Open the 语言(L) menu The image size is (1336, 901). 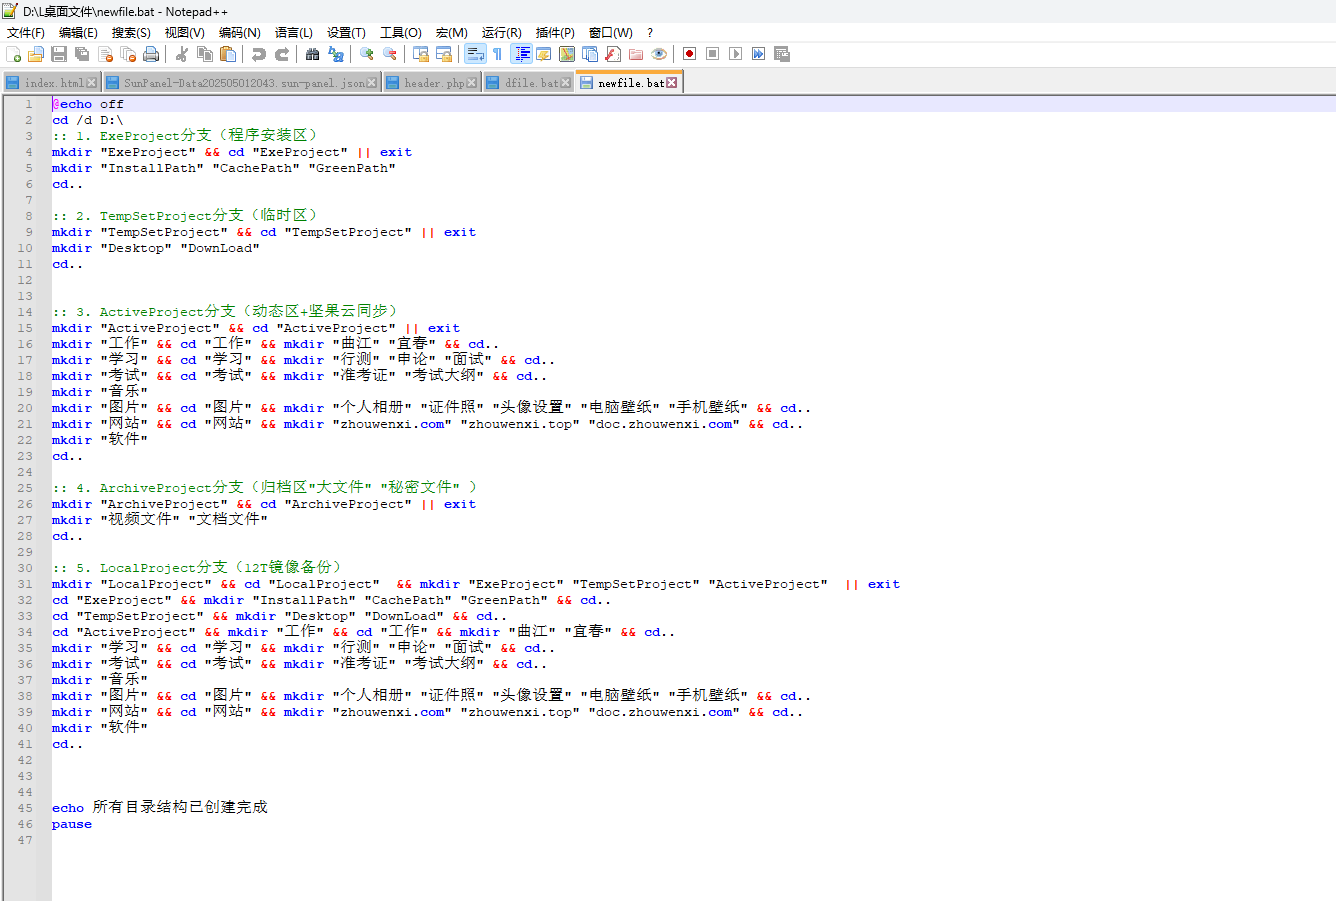[293, 32]
